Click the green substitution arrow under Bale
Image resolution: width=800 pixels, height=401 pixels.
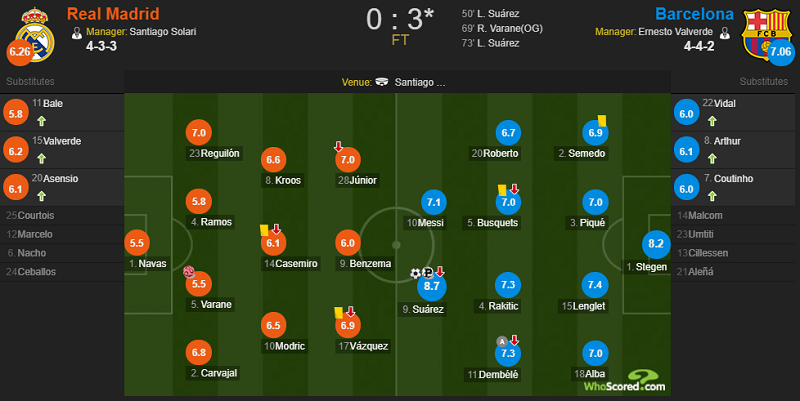(x=42, y=121)
